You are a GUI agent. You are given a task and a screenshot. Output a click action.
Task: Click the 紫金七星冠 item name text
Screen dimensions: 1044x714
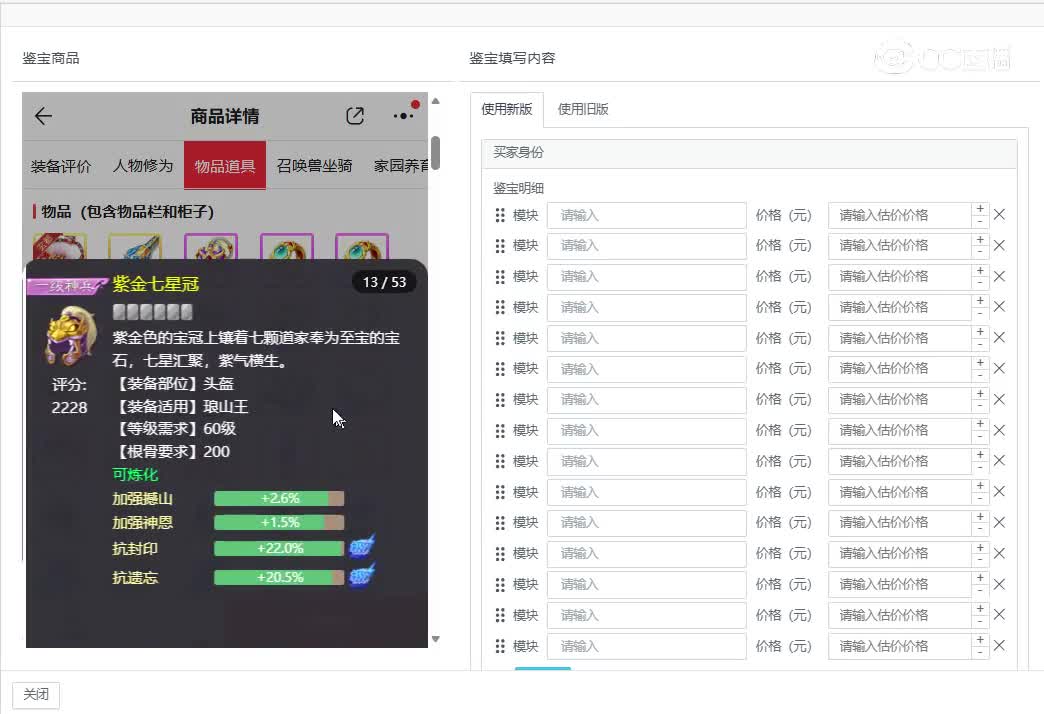click(156, 284)
